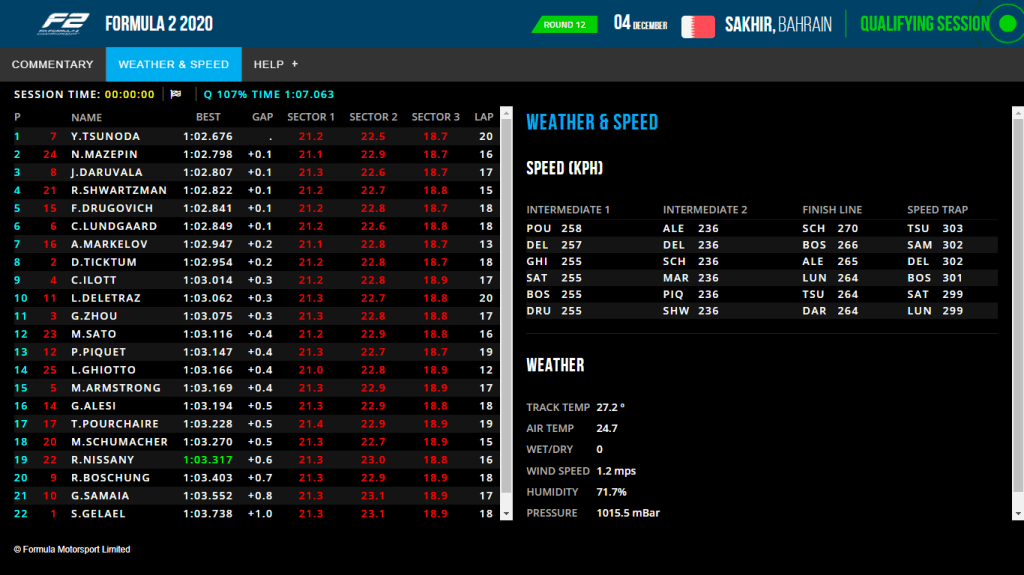The width and height of the screenshot is (1024, 575).
Task: Click the weather panel scrollbar thumb
Action: click(x=1018, y=306)
